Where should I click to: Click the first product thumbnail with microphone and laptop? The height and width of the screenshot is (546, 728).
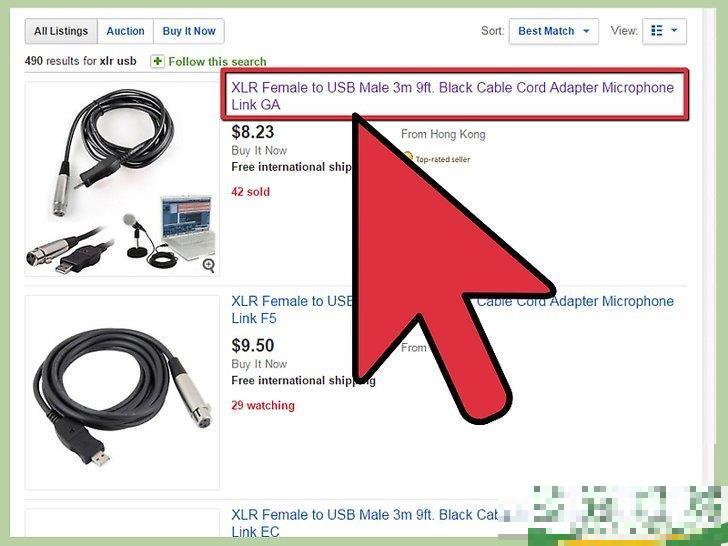(122, 179)
